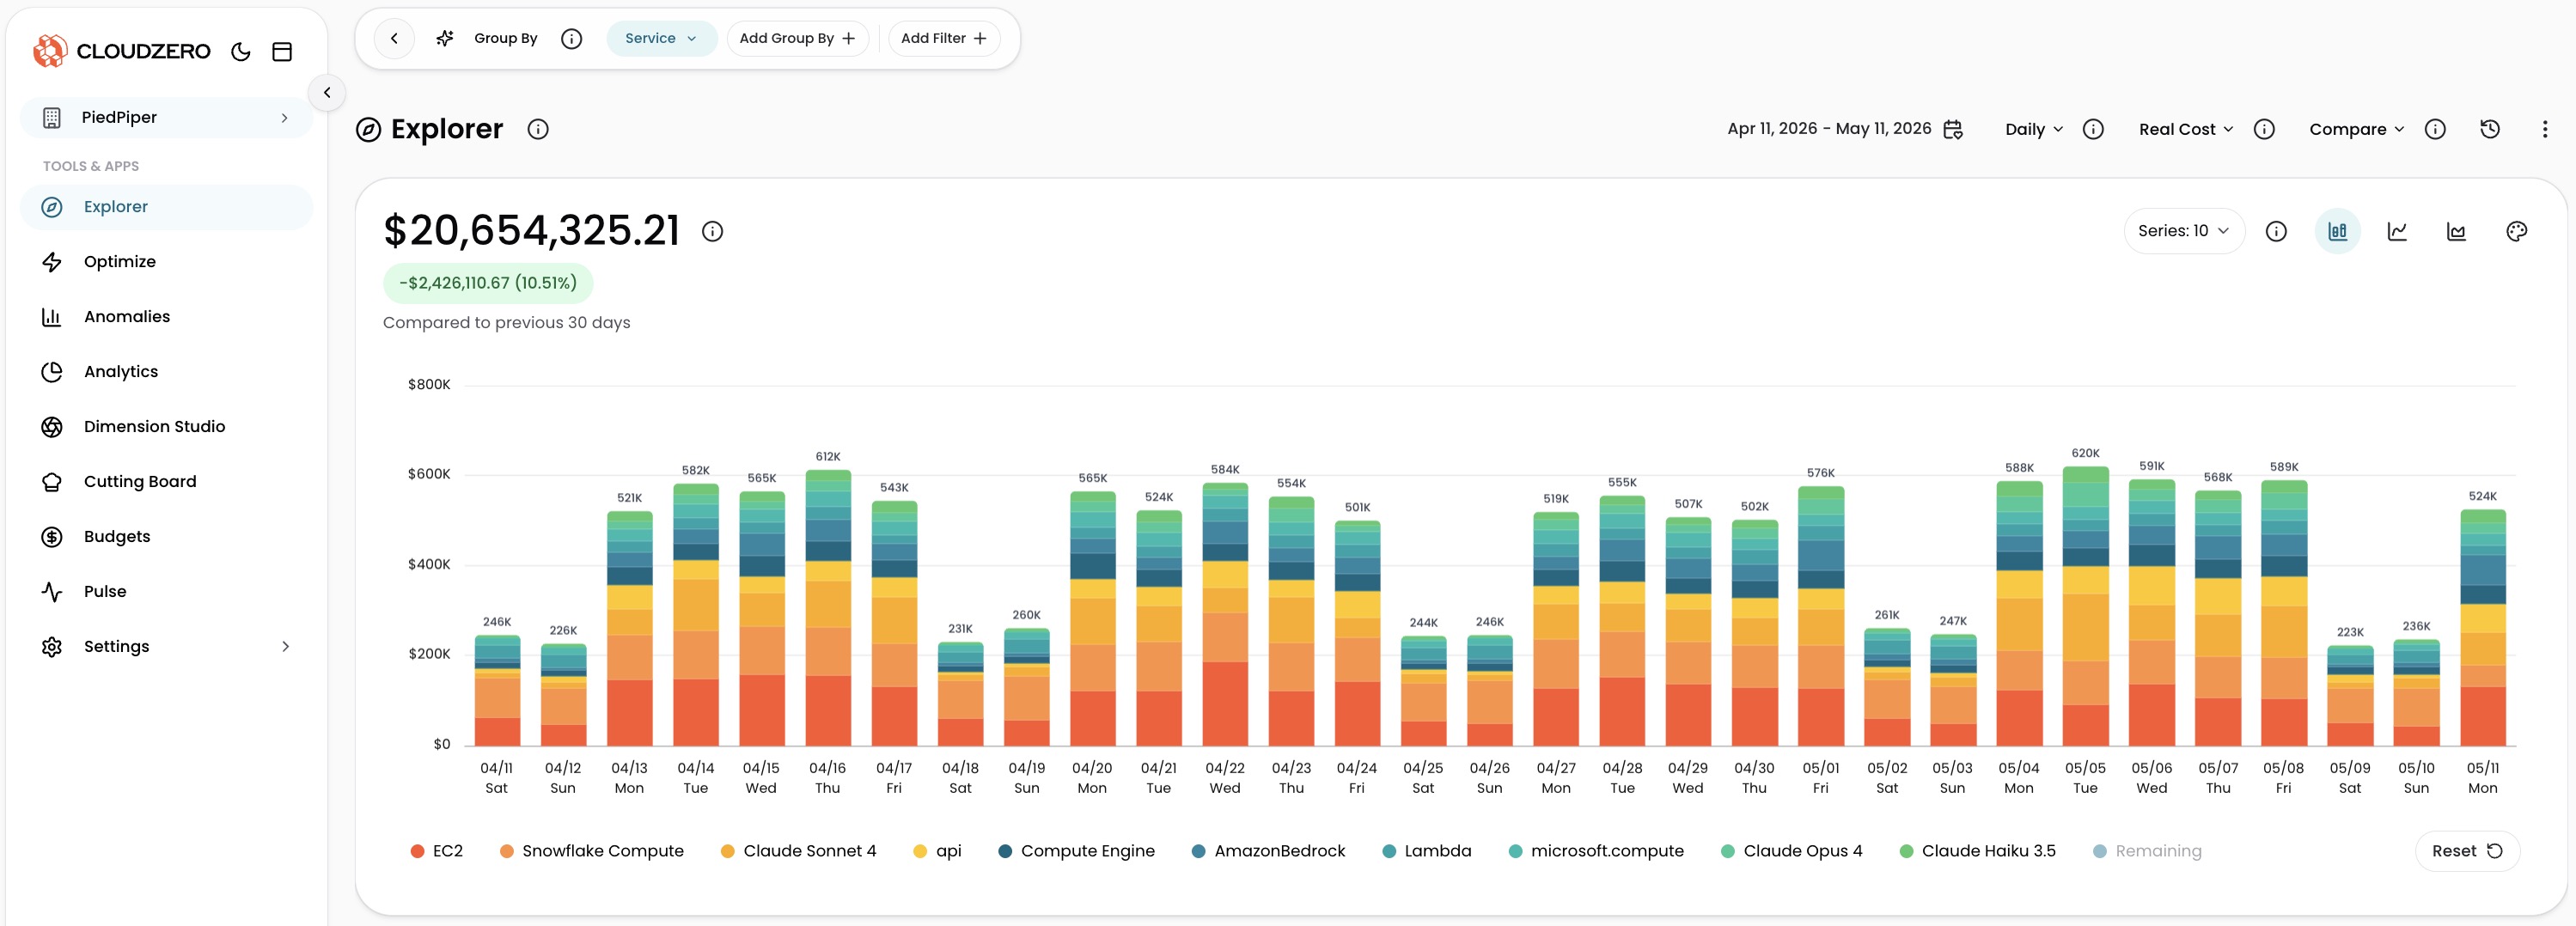
Task: Toggle Claude Opus 4 legend entry
Action: (1791, 851)
